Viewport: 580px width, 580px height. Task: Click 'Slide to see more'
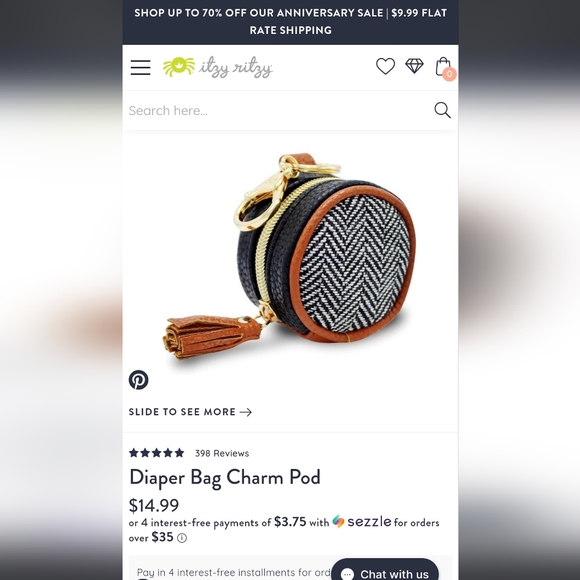pos(190,412)
